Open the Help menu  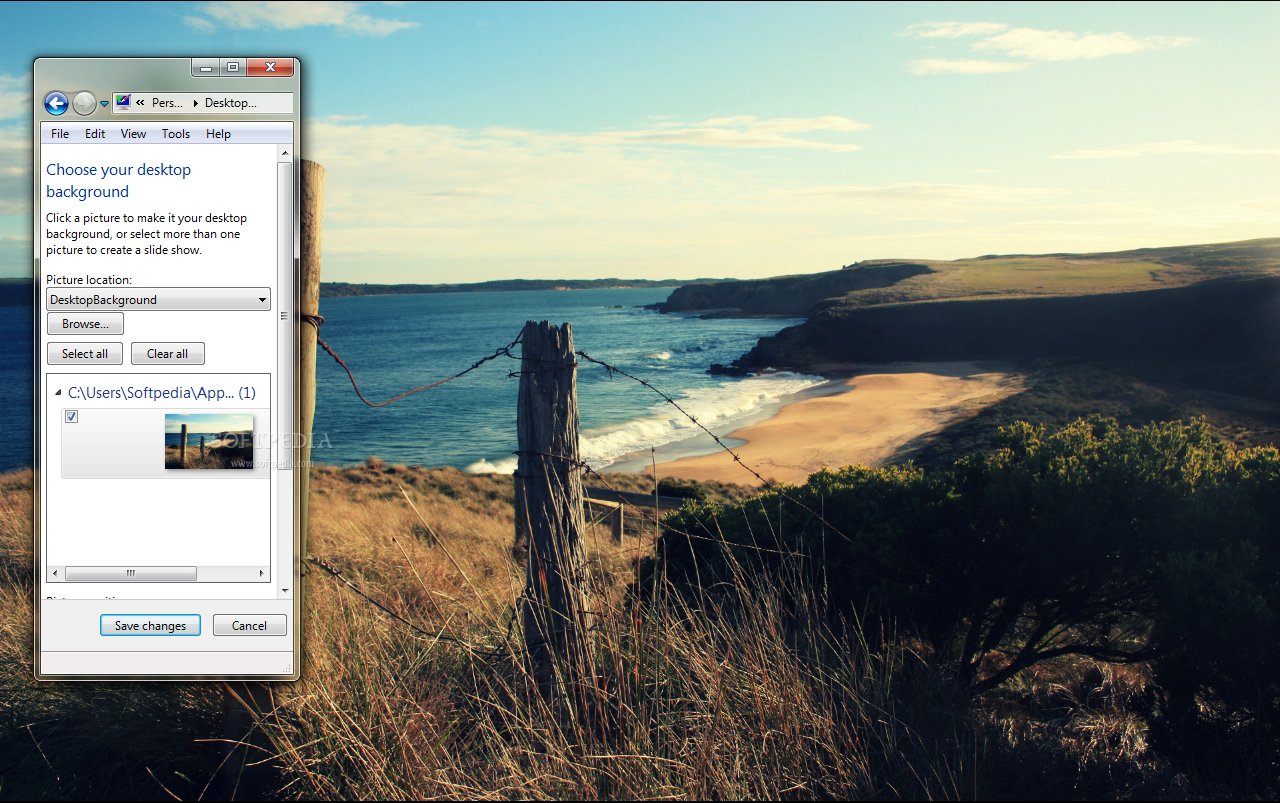click(x=218, y=134)
